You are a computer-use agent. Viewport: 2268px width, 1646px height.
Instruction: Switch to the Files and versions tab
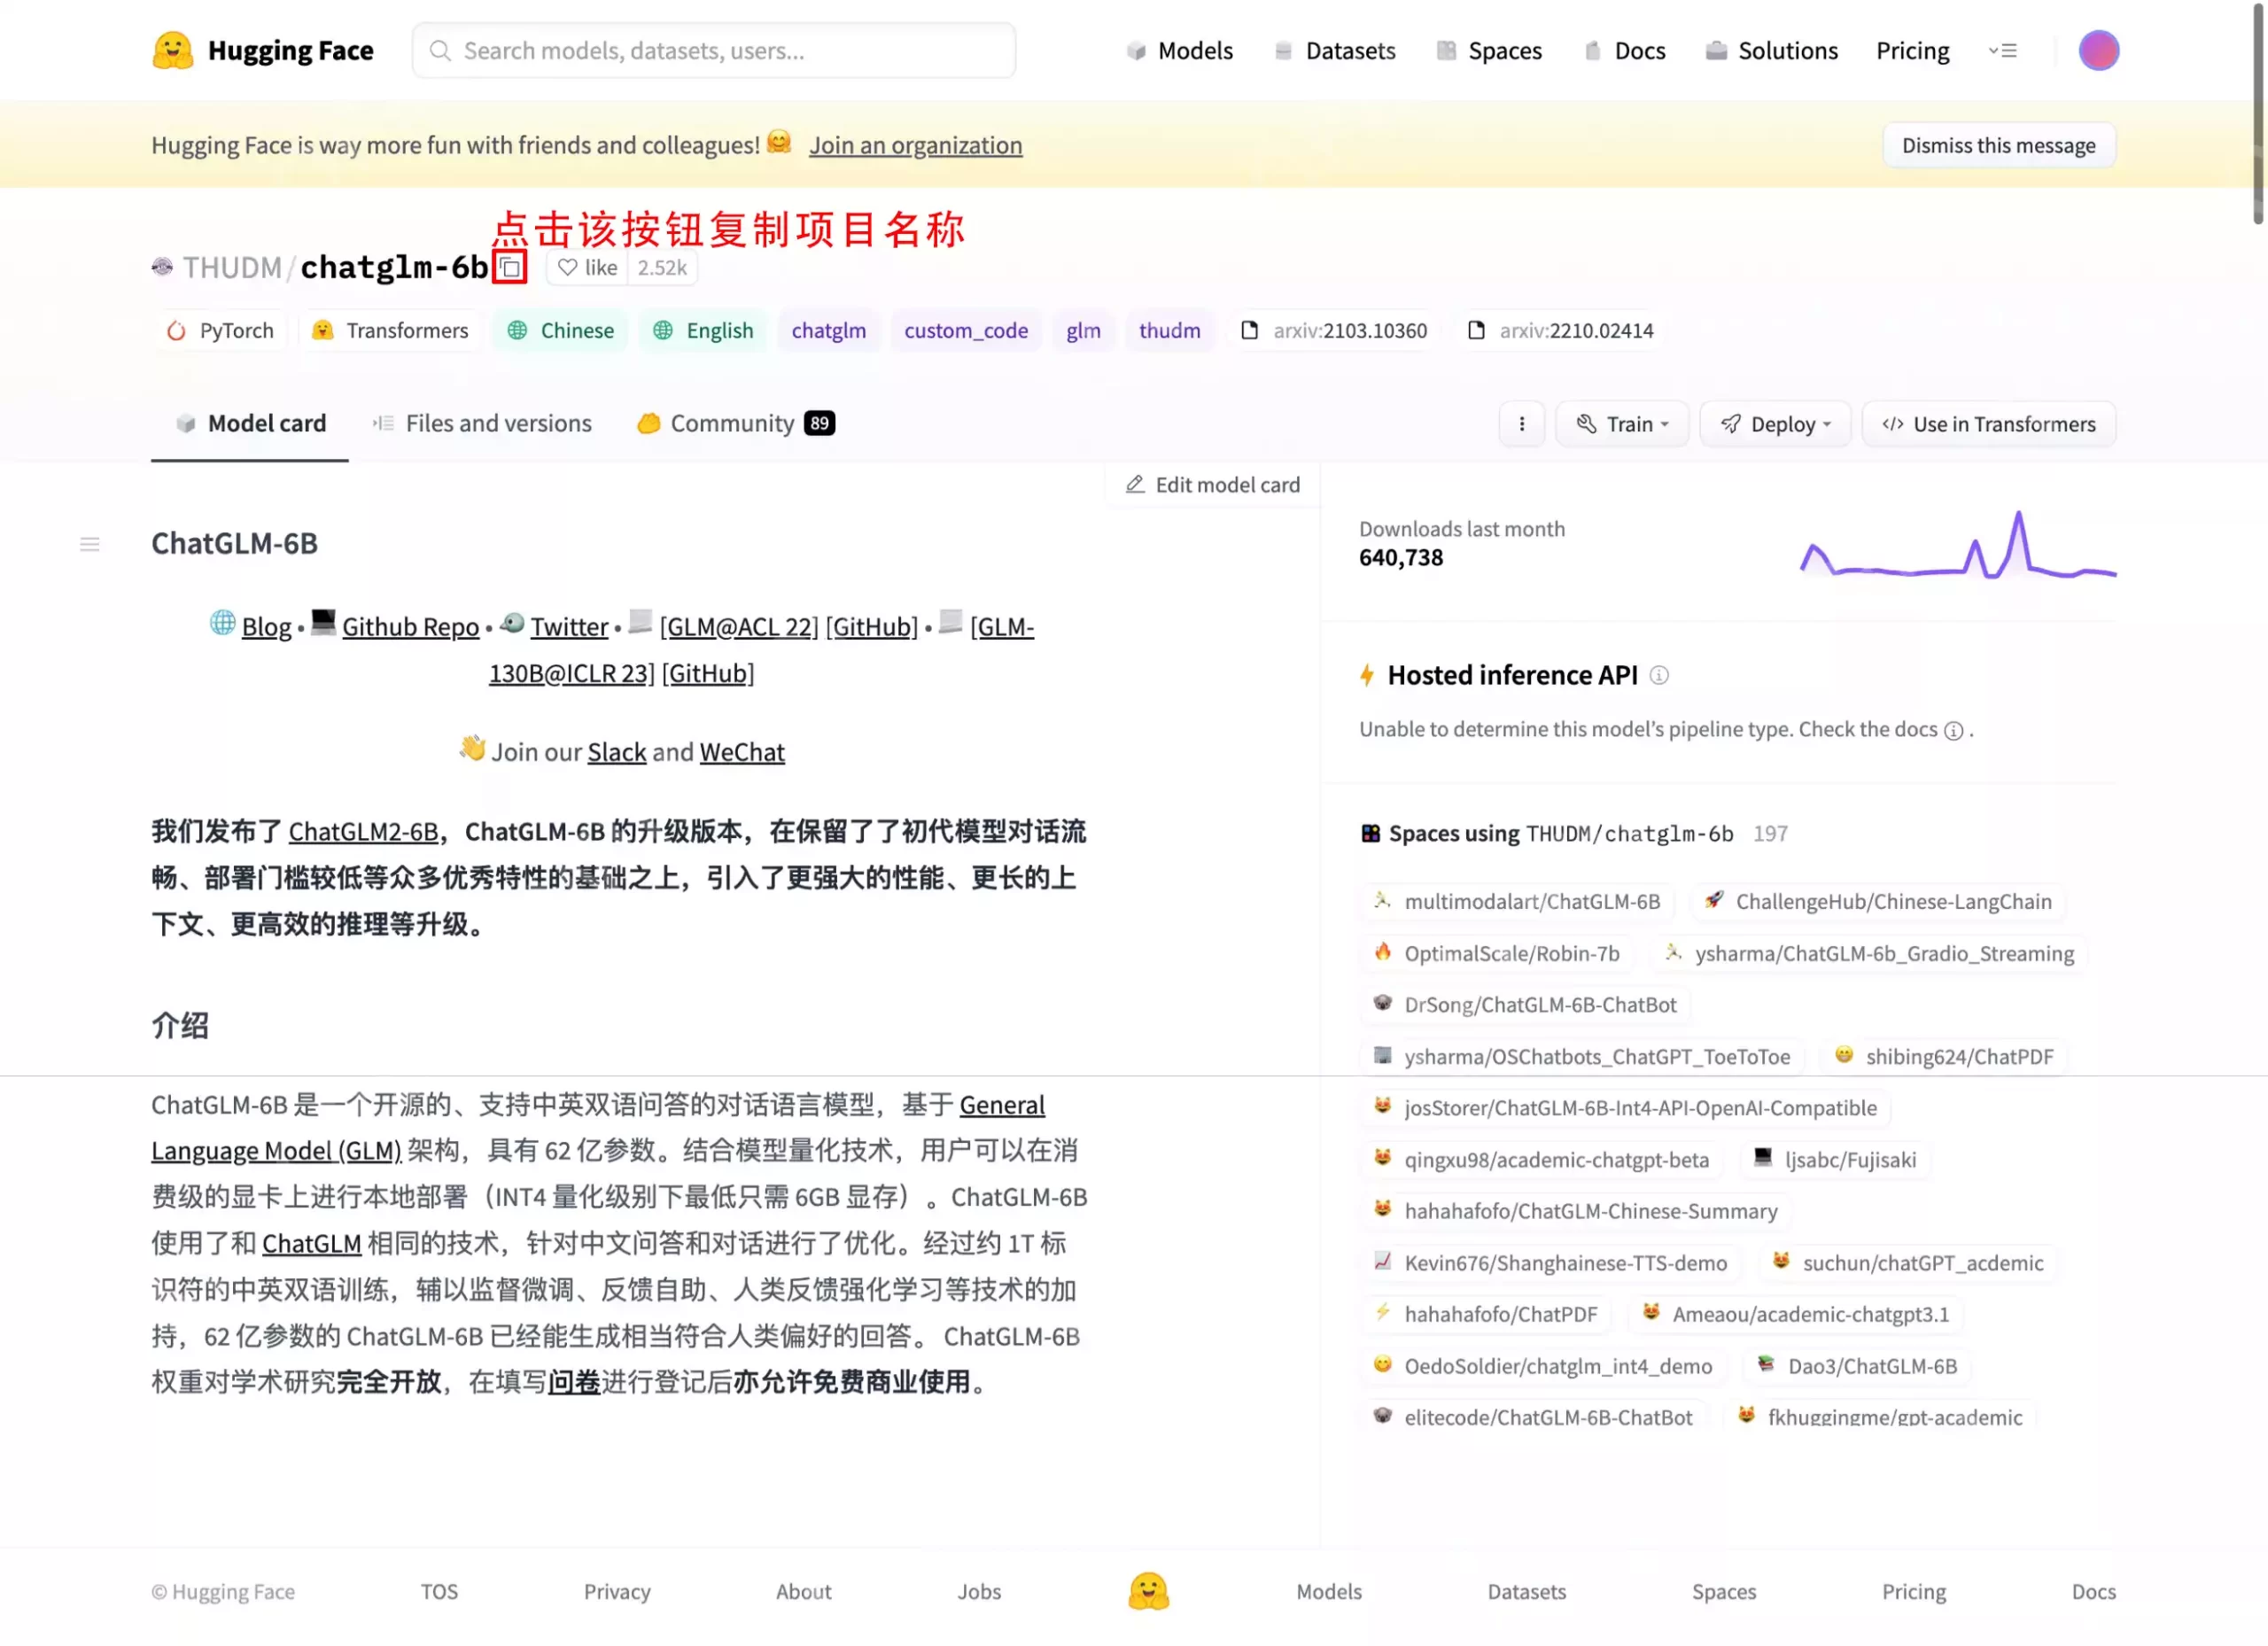(498, 423)
